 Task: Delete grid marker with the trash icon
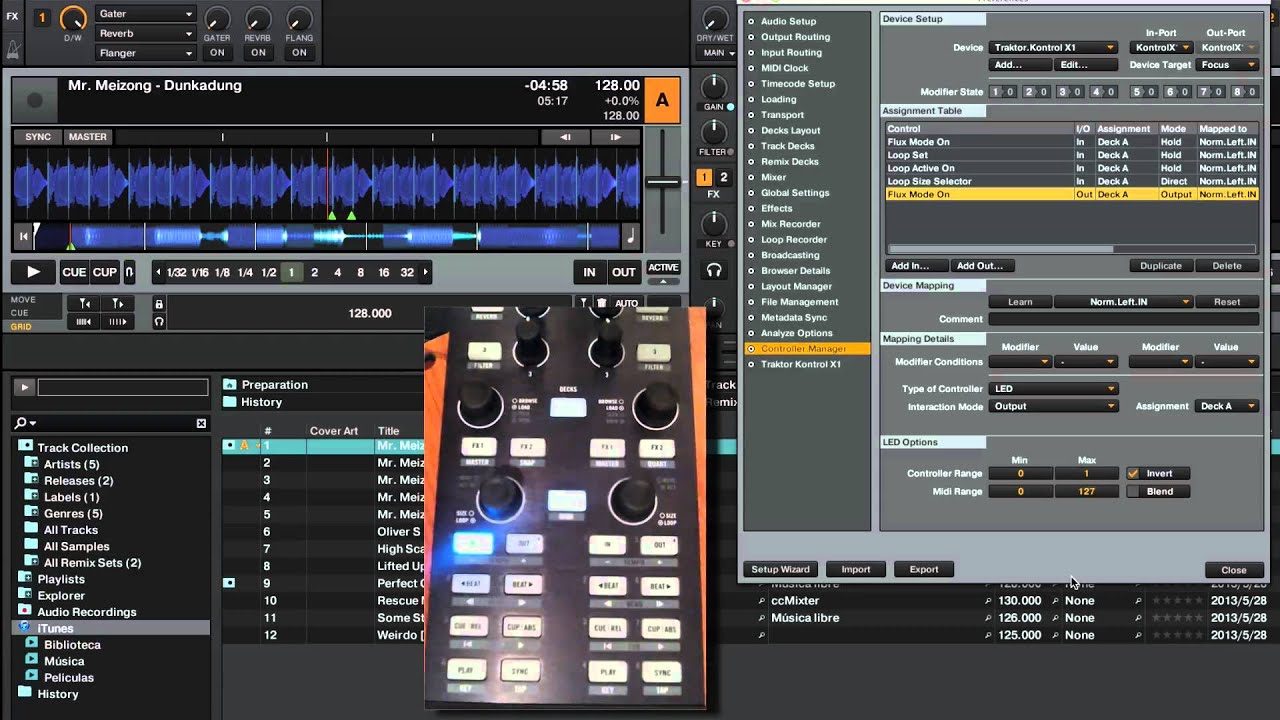(601, 303)
